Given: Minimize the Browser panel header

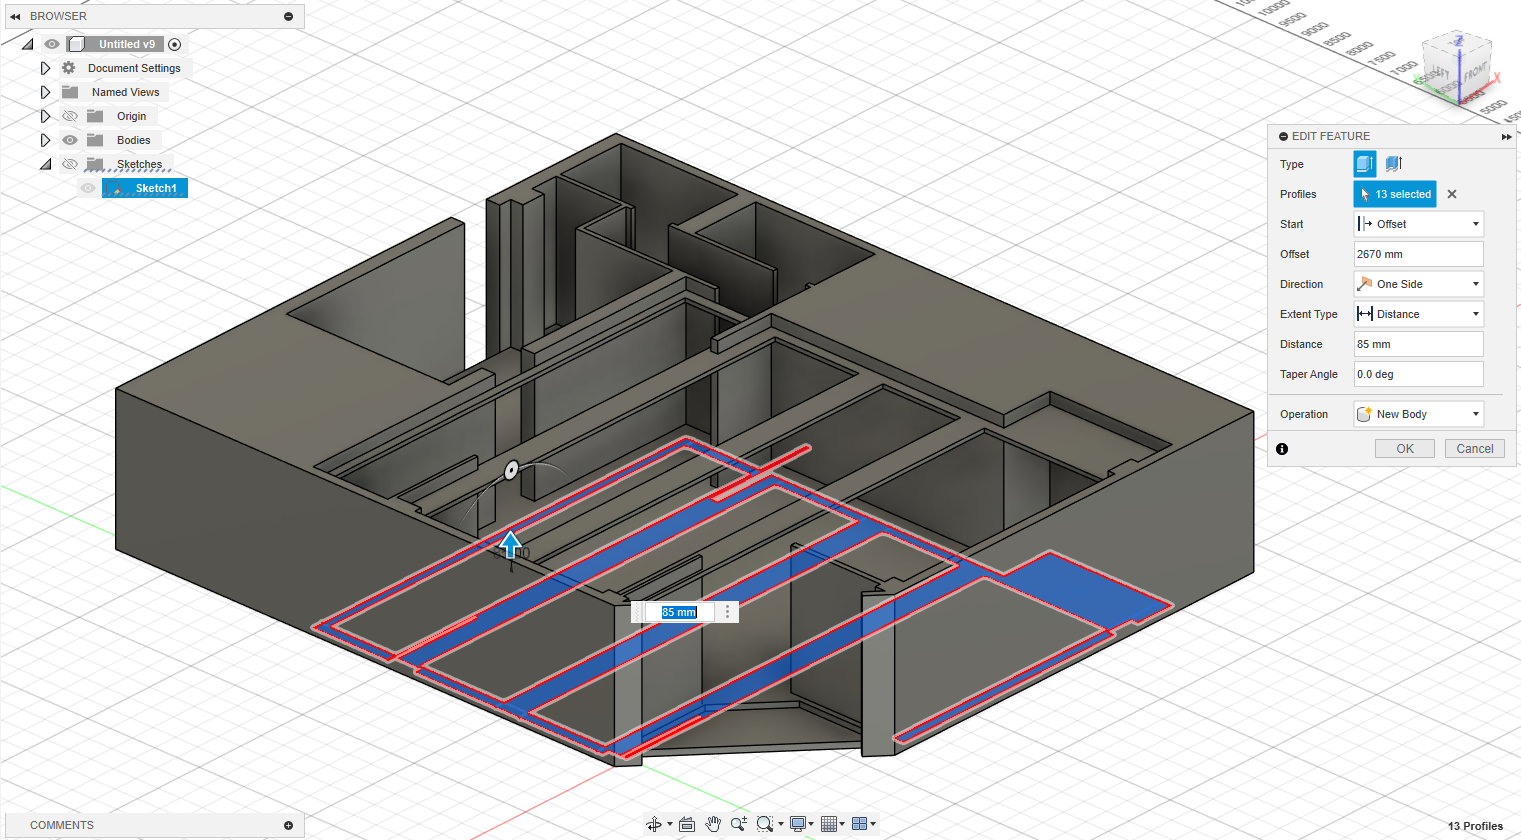Looking at the screenshot, I should click(x=289, y=16).
